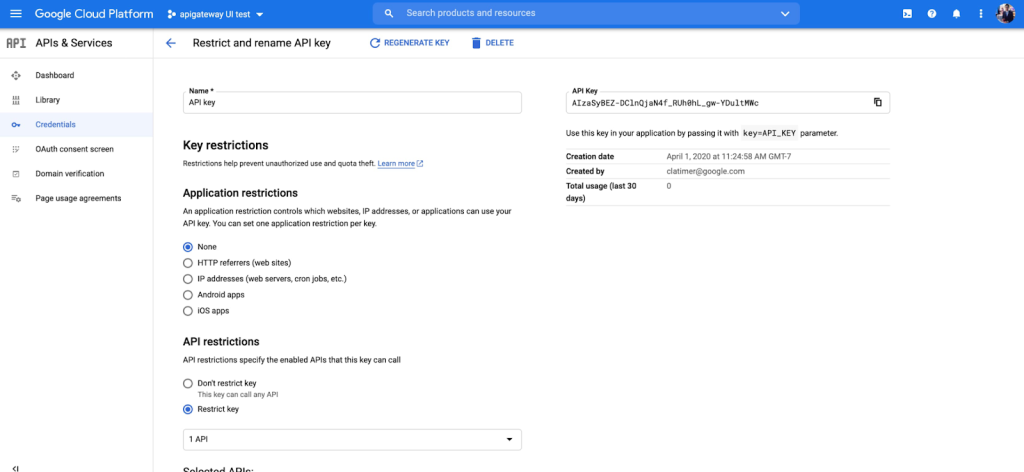
Task: Open OAuth consent screen page
Action: (74, 149)
